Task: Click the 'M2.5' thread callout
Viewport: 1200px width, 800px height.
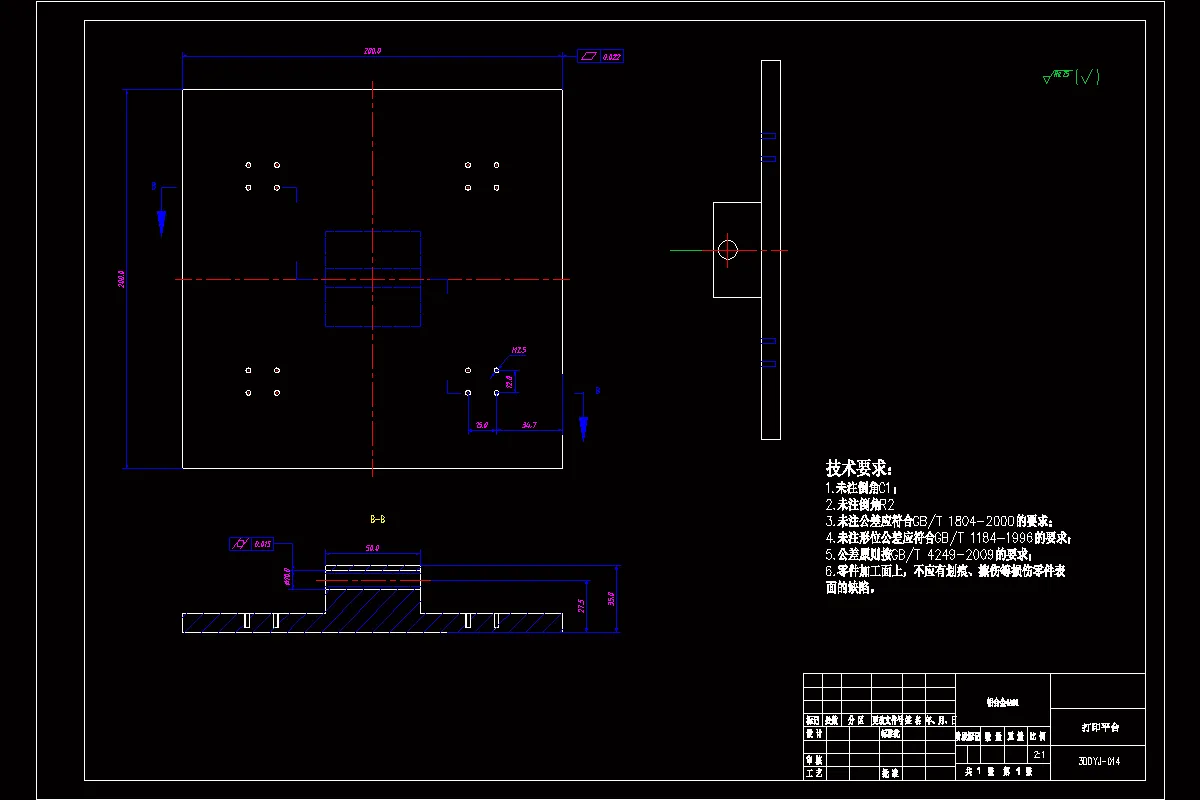Action: pos(519,351)
